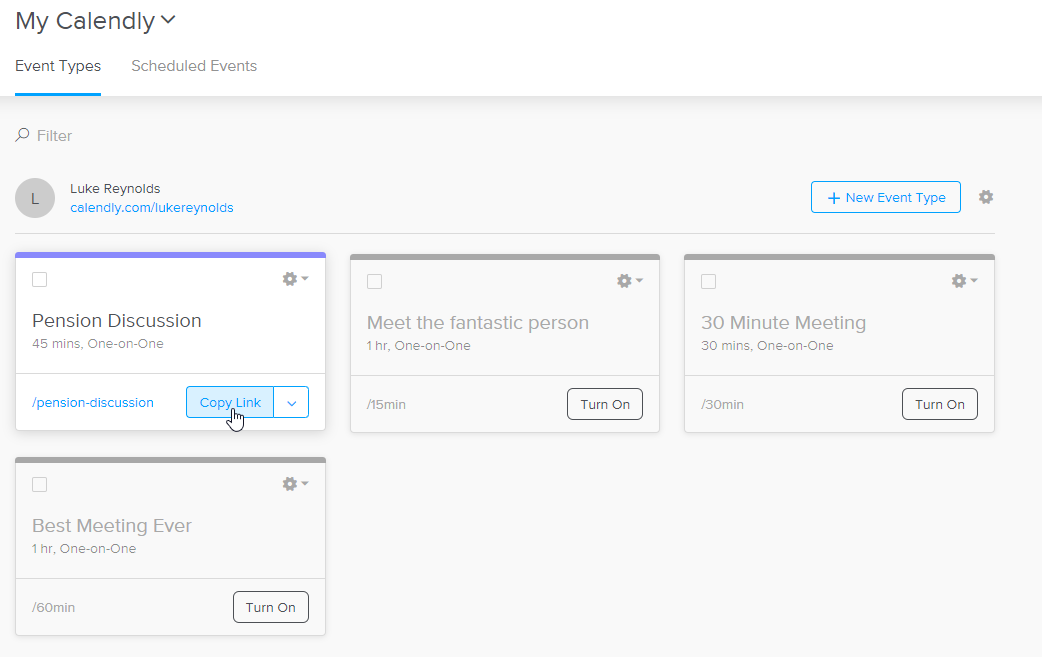Open gear menu on Best Meeting Ever card
The height and width of the screenshot is (657, 1042).
(x=295, y=484)
